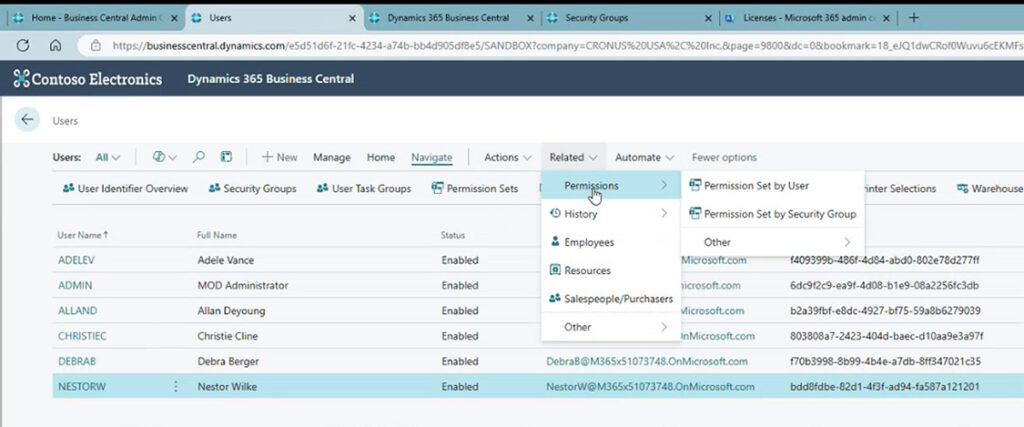Click the Contoso Electronics logo
Viewport: 1024px width, 427px height.
click(x=88, y=80)
